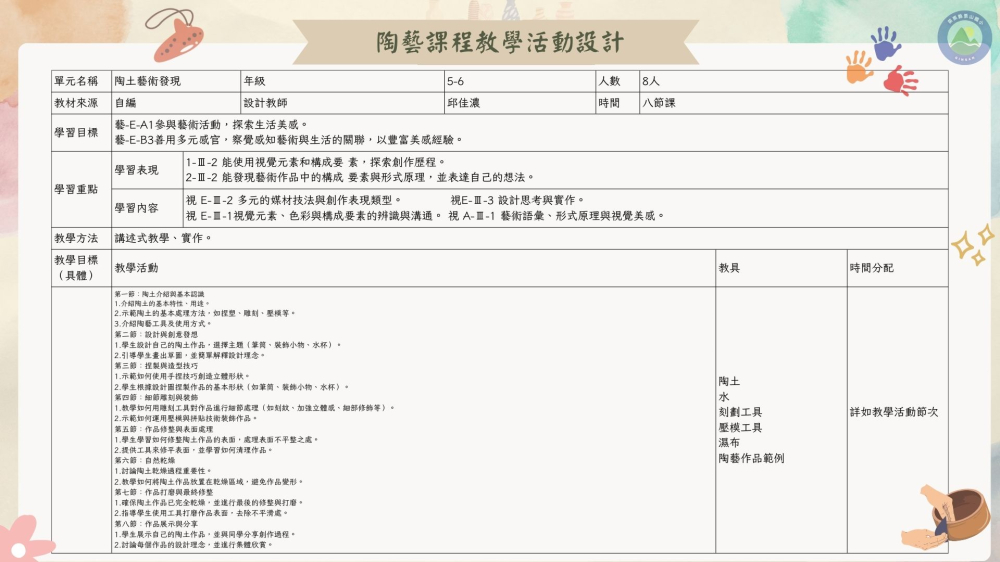Click the '時間分配' header cell
1000x562 pixels.
click(898, 268)
